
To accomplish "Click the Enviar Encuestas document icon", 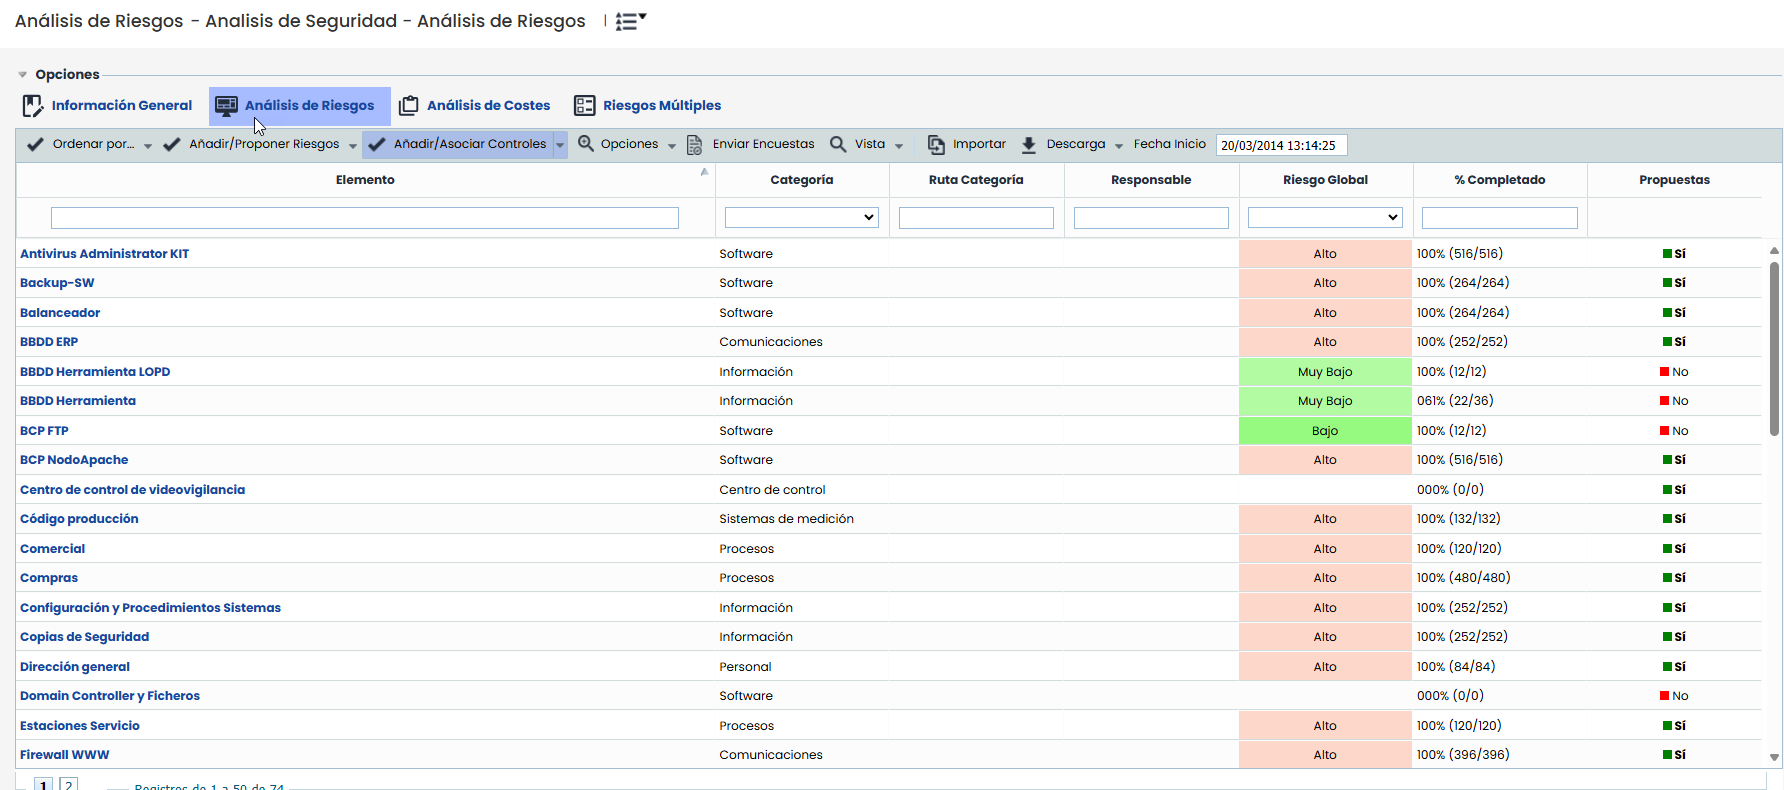I will tap(694, 145).
